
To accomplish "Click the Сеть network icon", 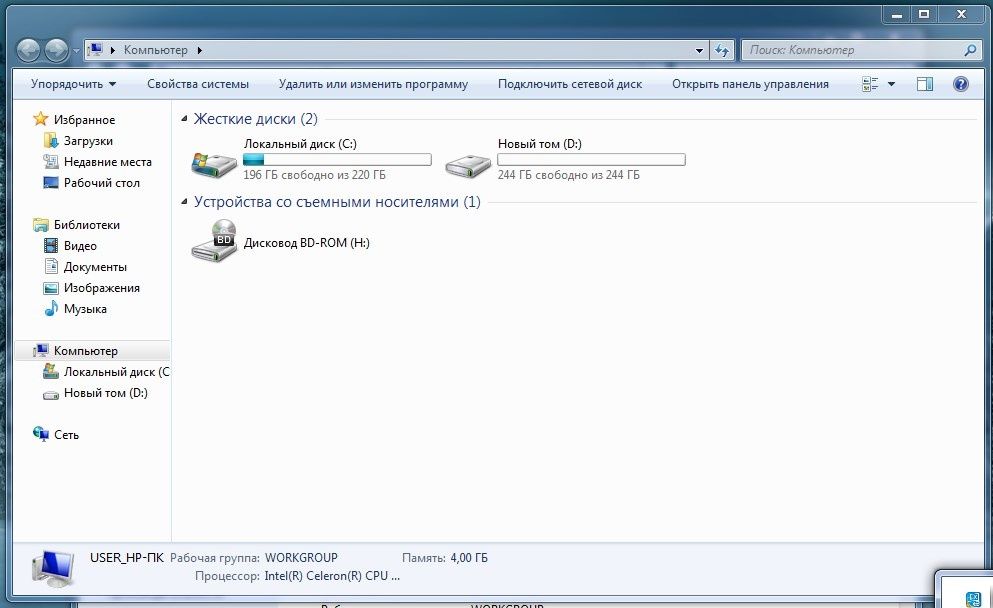I will point(41,434).
